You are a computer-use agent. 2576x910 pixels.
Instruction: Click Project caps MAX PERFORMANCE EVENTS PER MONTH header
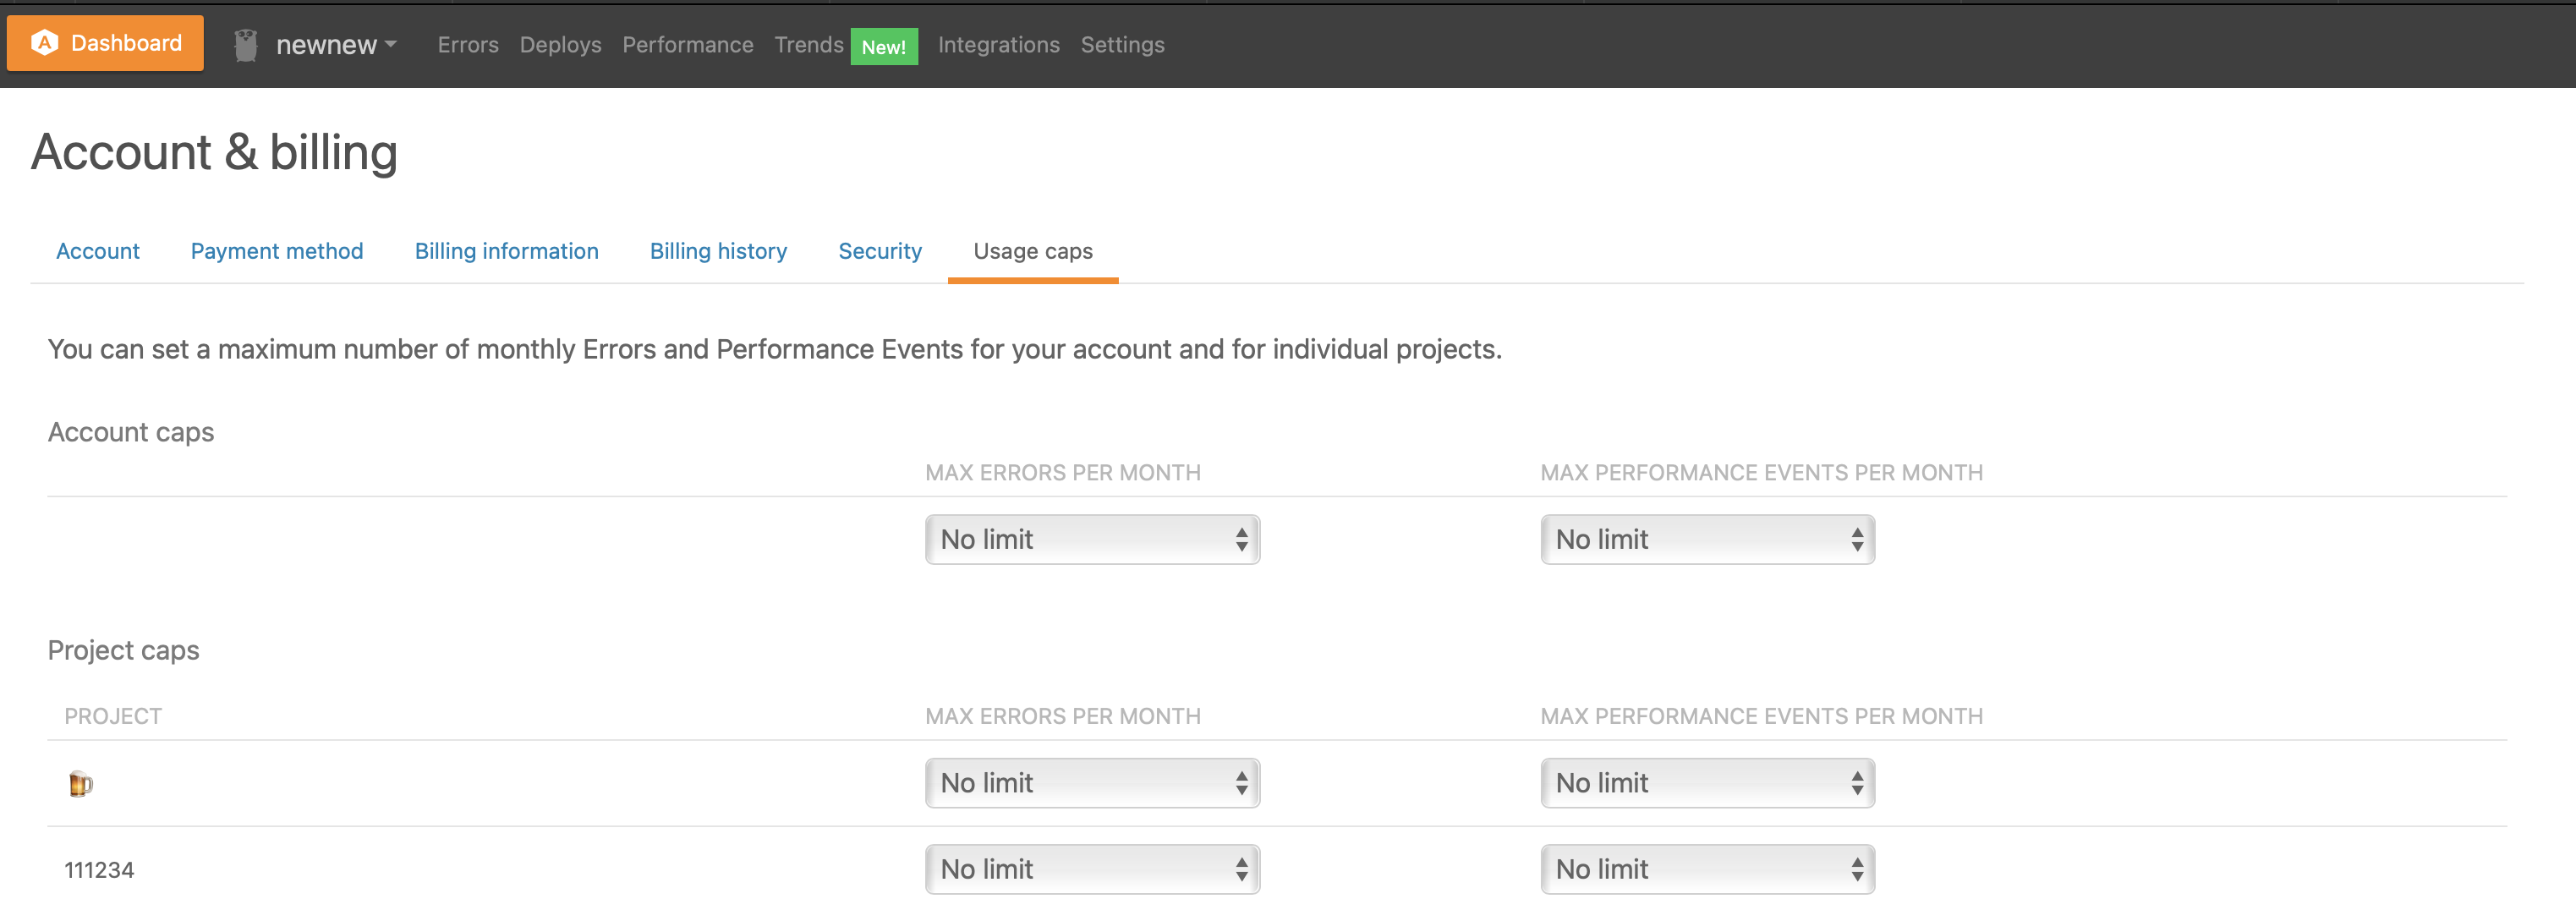coord(1762,716)
